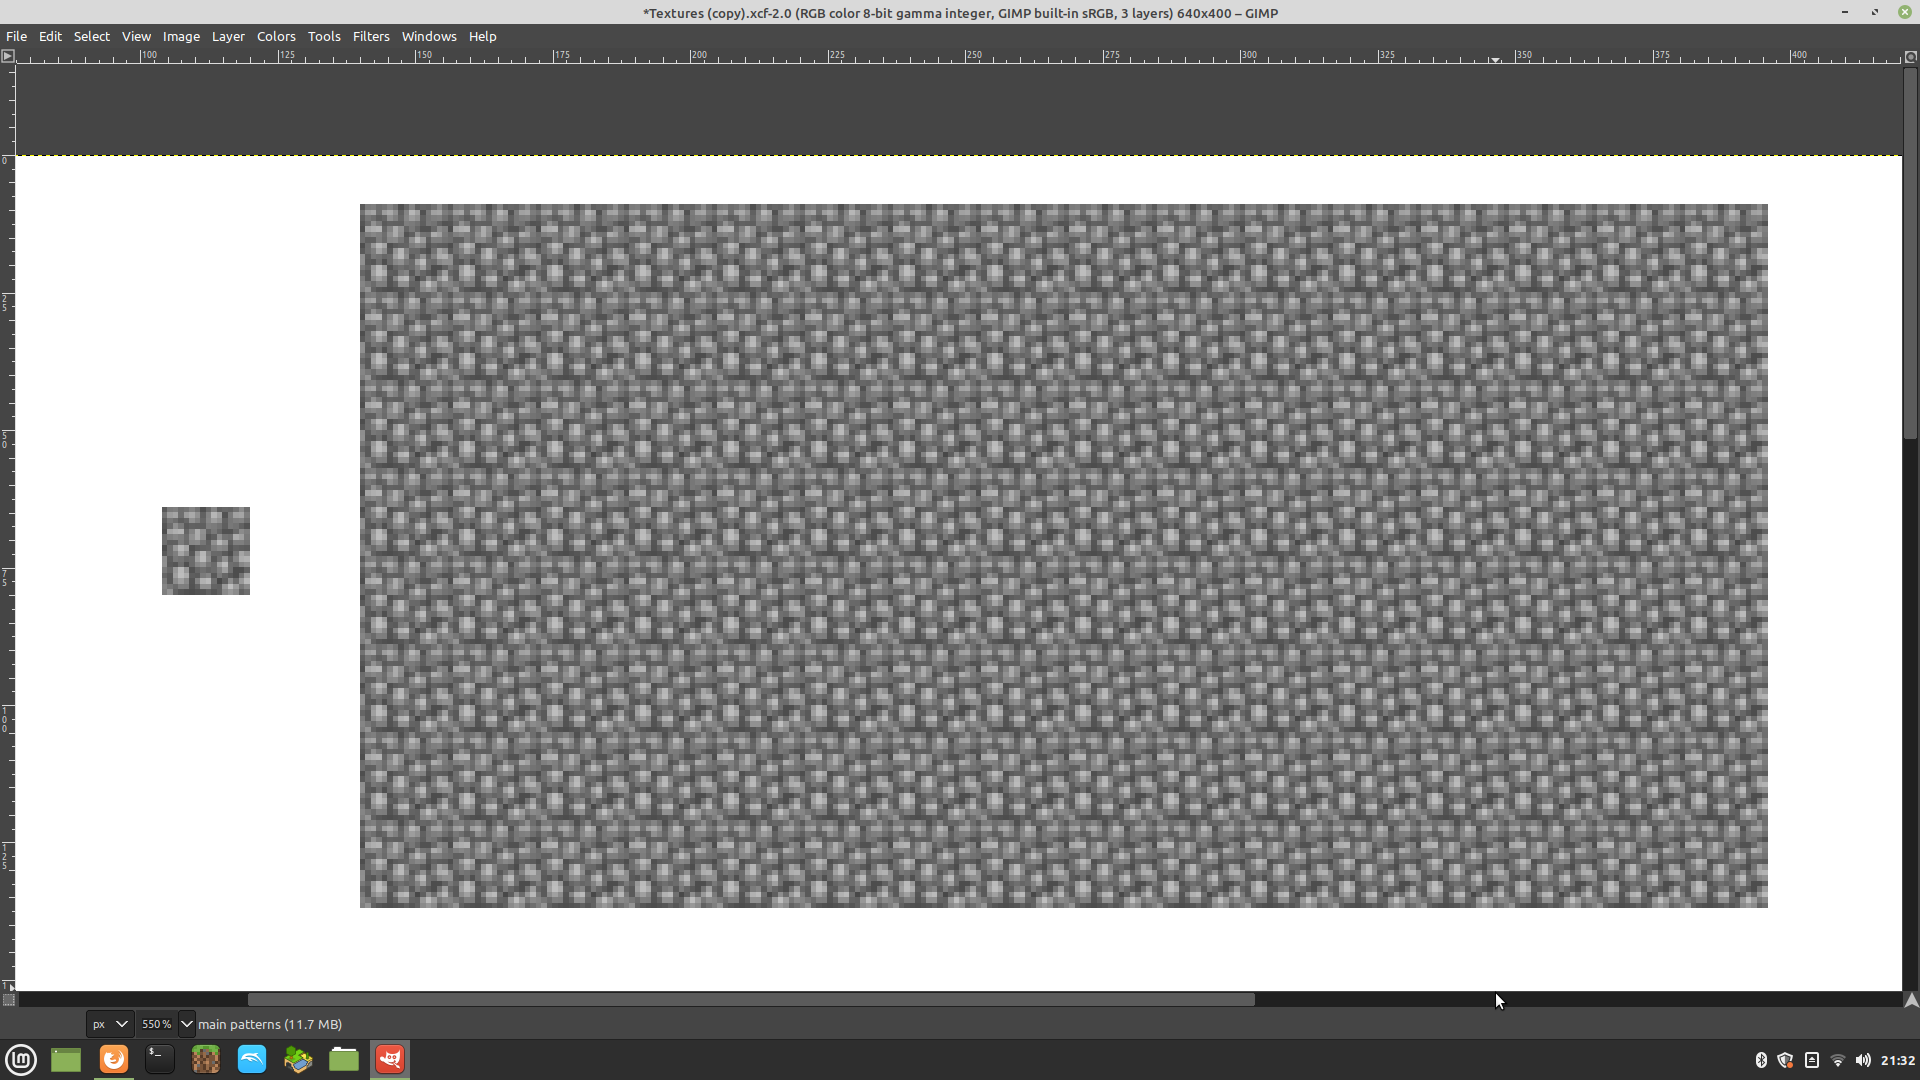Viewport: 1920px width, 1080px height.
Task: Open the Wi-Fi network tray icon
Action: coord(1838,1059)
